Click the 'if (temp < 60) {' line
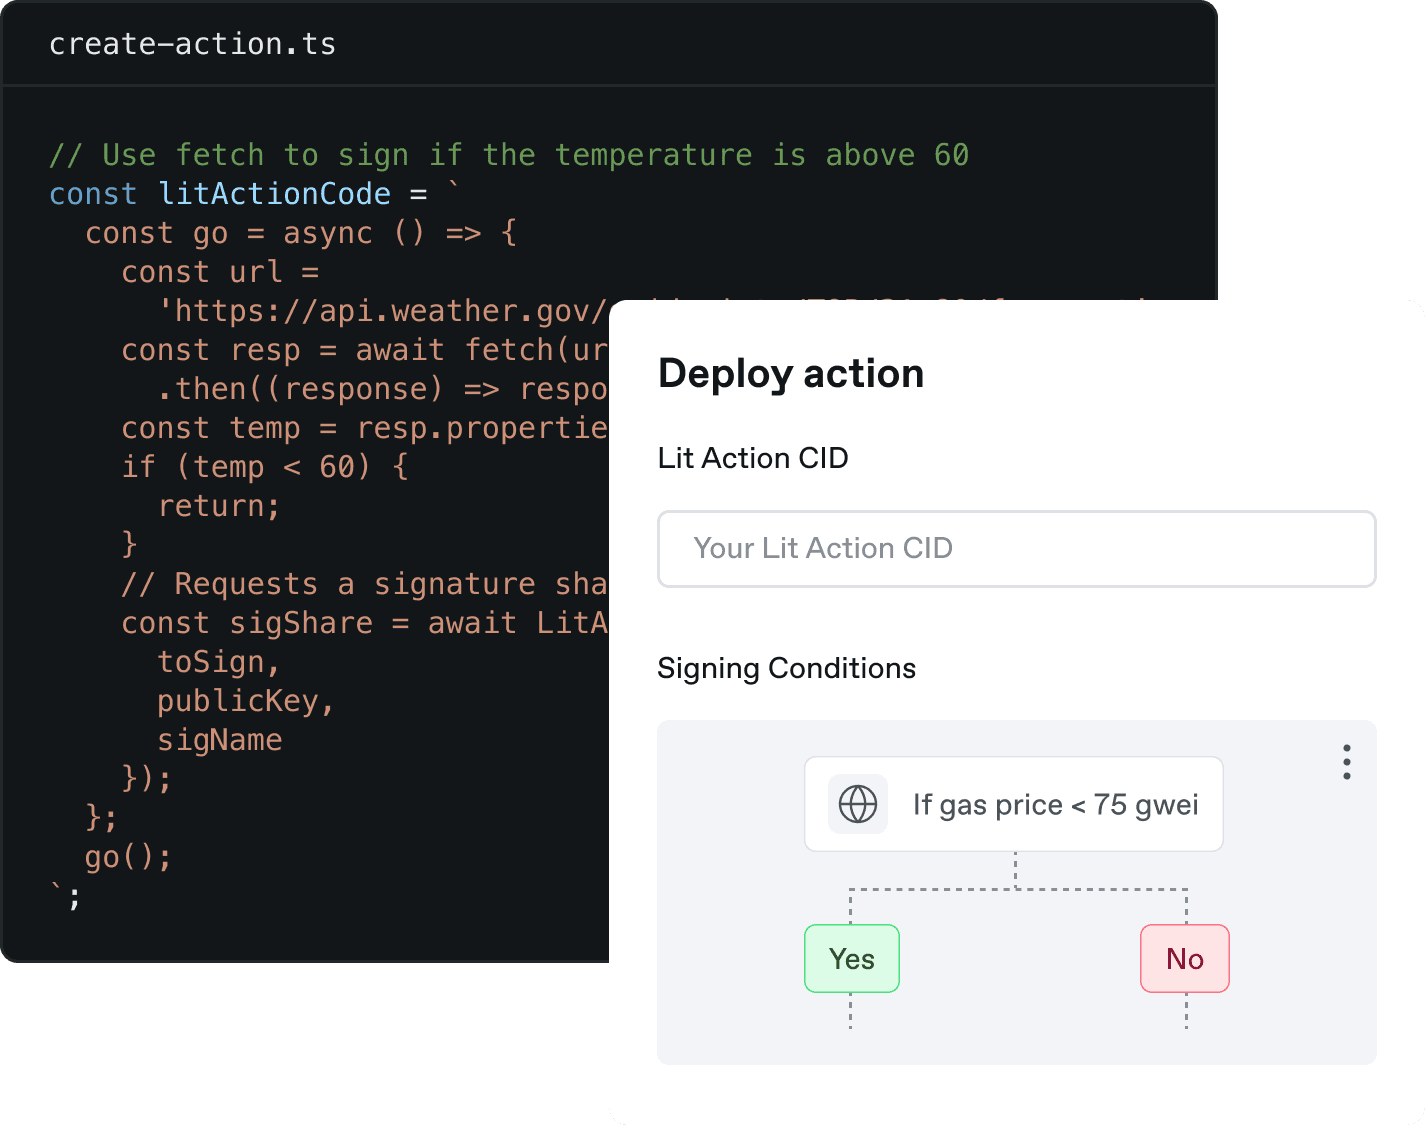This screenshot has width=1425, height=1125. [265, 467]
